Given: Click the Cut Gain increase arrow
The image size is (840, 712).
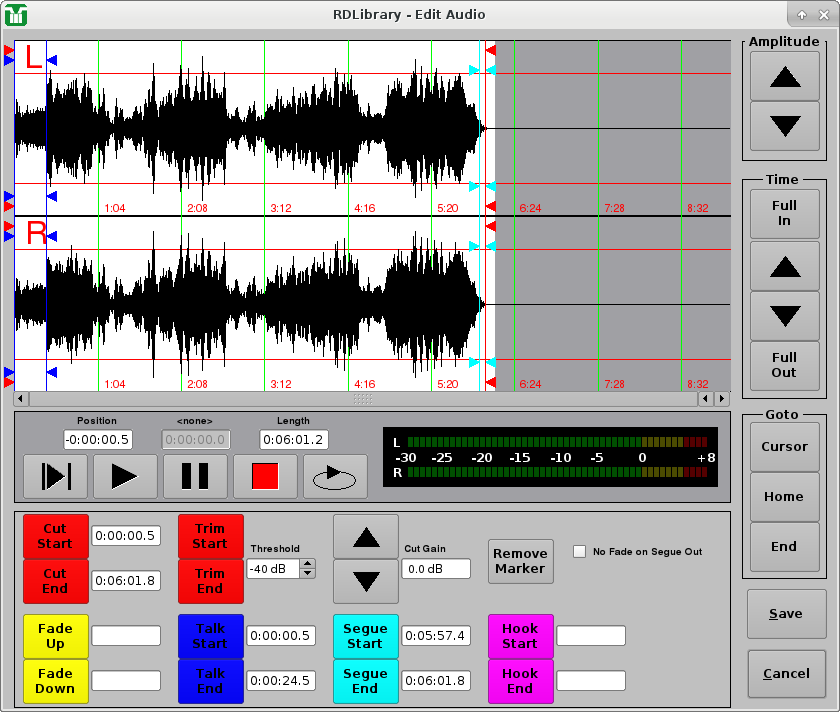Looking at the screenshot, I should click(366, 537).
